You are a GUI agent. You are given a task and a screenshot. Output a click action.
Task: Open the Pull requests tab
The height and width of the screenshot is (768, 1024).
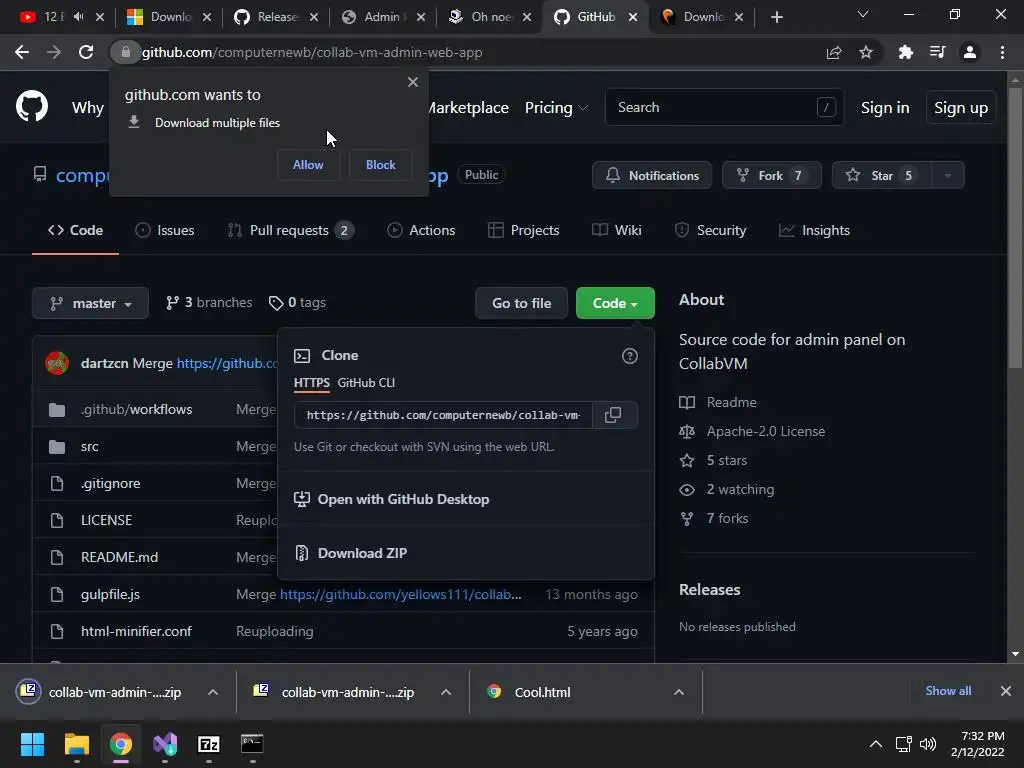[x=291, y=231]
